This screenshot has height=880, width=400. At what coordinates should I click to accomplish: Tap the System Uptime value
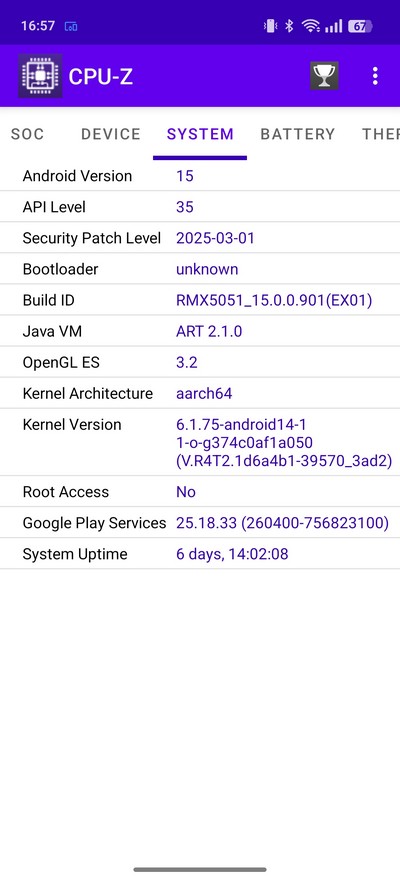click(232, 554)
